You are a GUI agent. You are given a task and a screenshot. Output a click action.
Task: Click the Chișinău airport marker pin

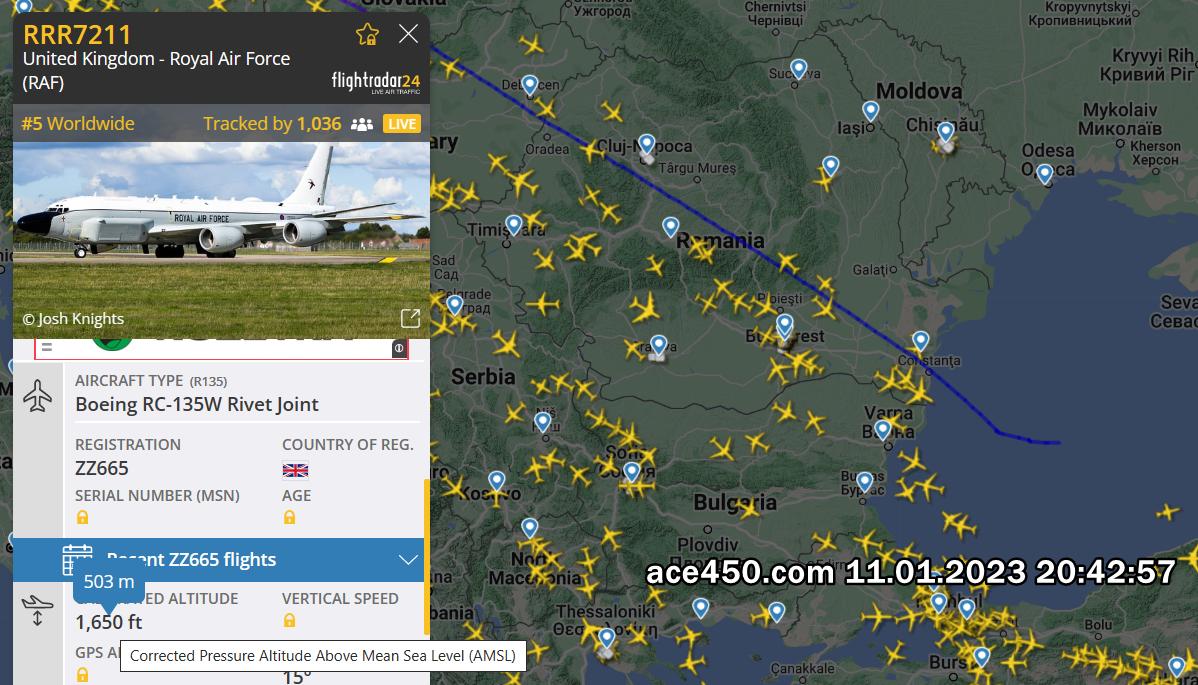pyautogui.click(x=946, y=132)
